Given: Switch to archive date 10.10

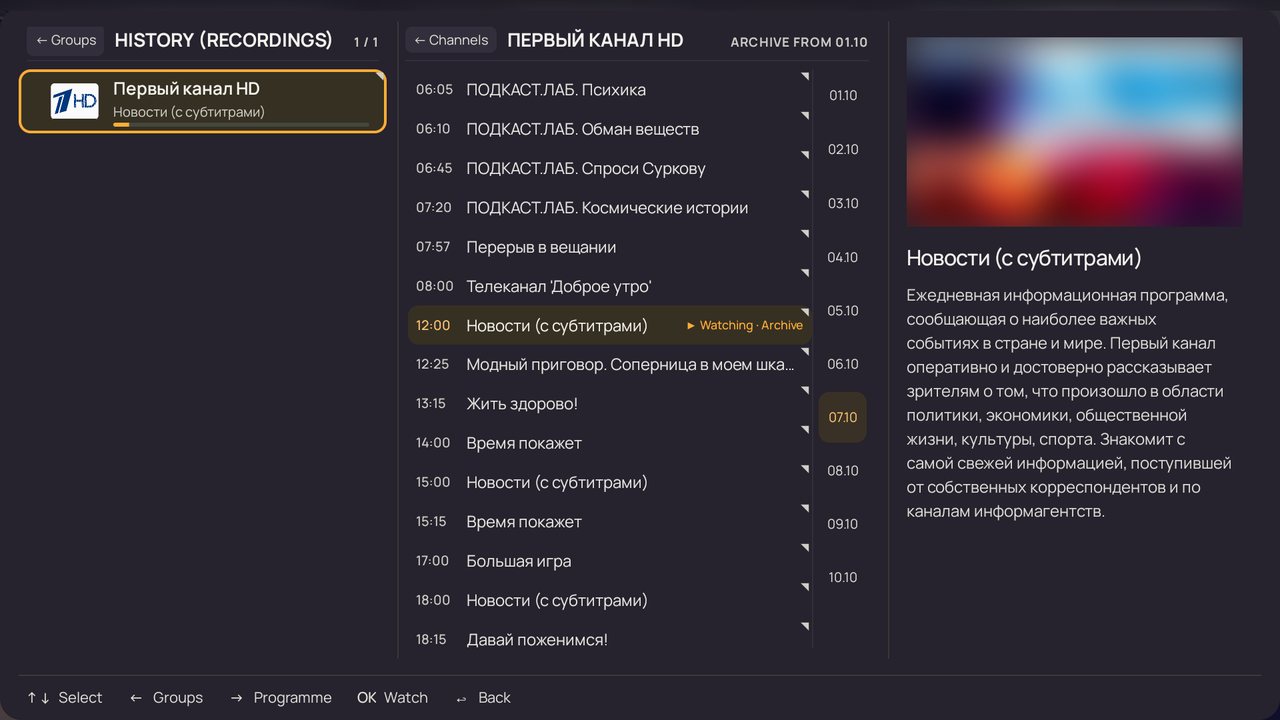Looking at the screenshot, I should pyautogui.click(x=843, y=578).
